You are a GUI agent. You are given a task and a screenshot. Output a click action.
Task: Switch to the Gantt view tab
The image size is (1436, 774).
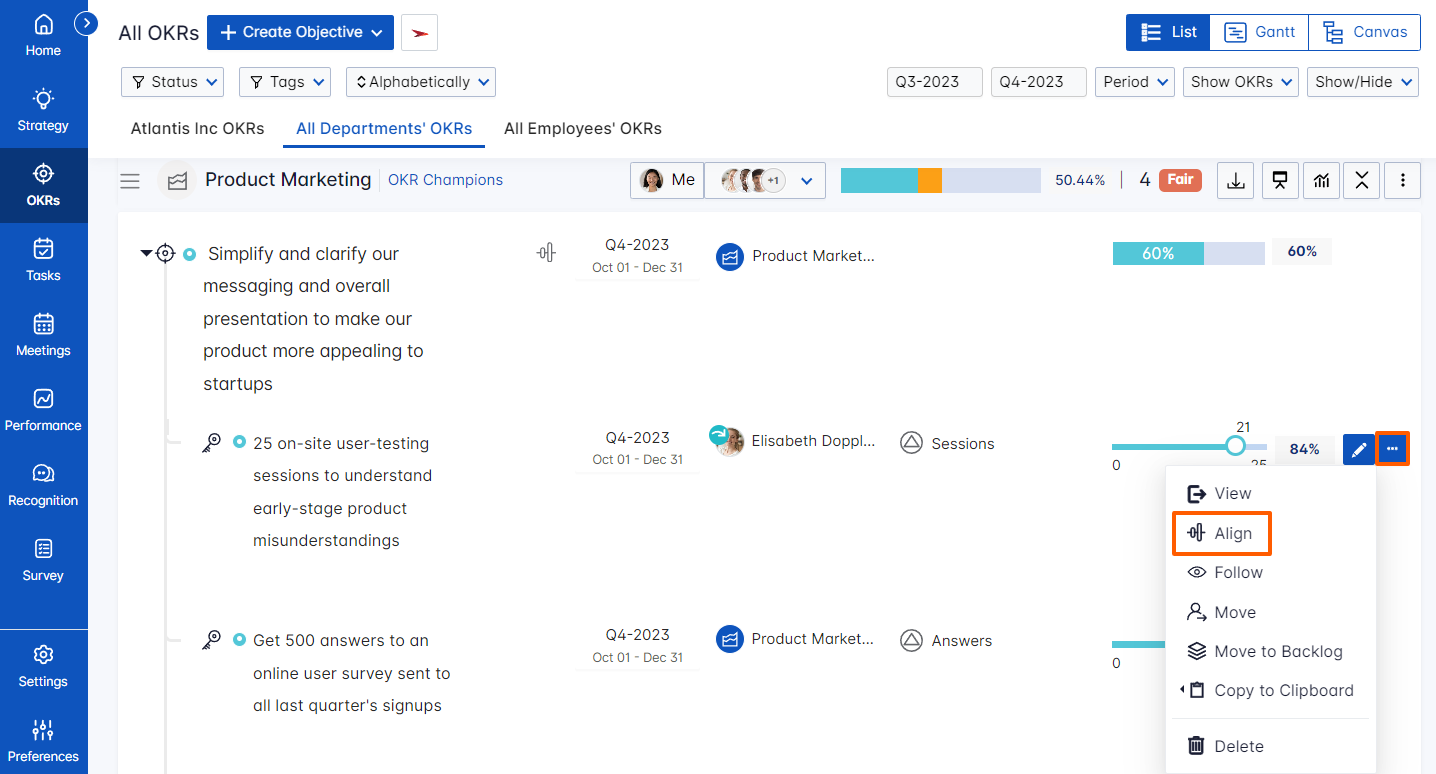(1258, 32)
